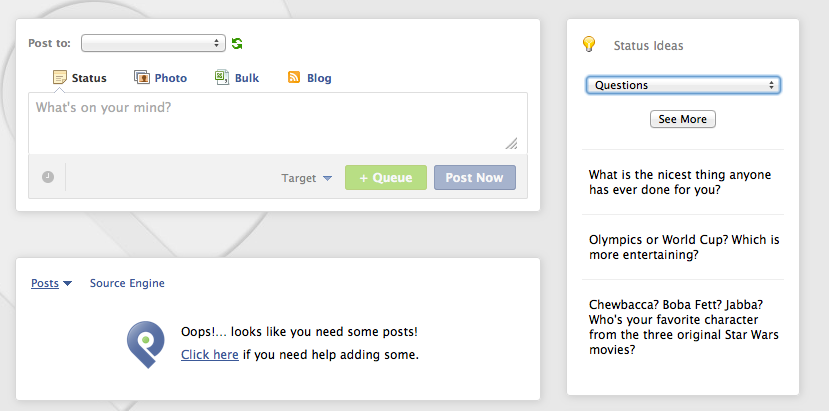829x411 pixels.
Task: Follow the Click here help link
Action: point(209,354)
